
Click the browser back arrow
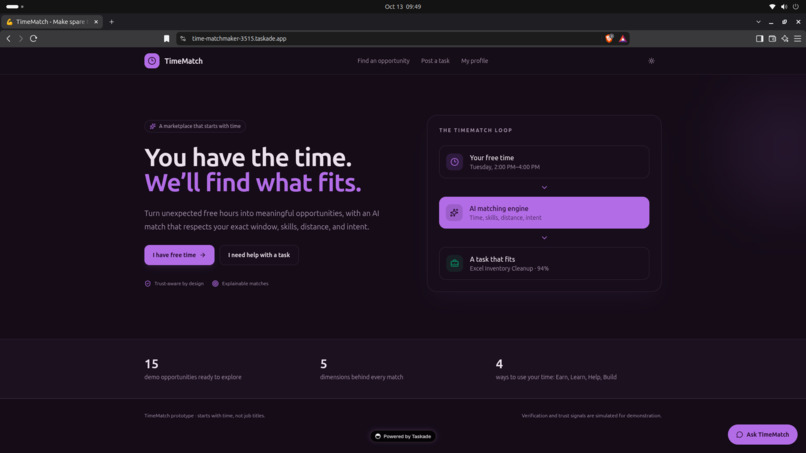click(x=8, y=39)
